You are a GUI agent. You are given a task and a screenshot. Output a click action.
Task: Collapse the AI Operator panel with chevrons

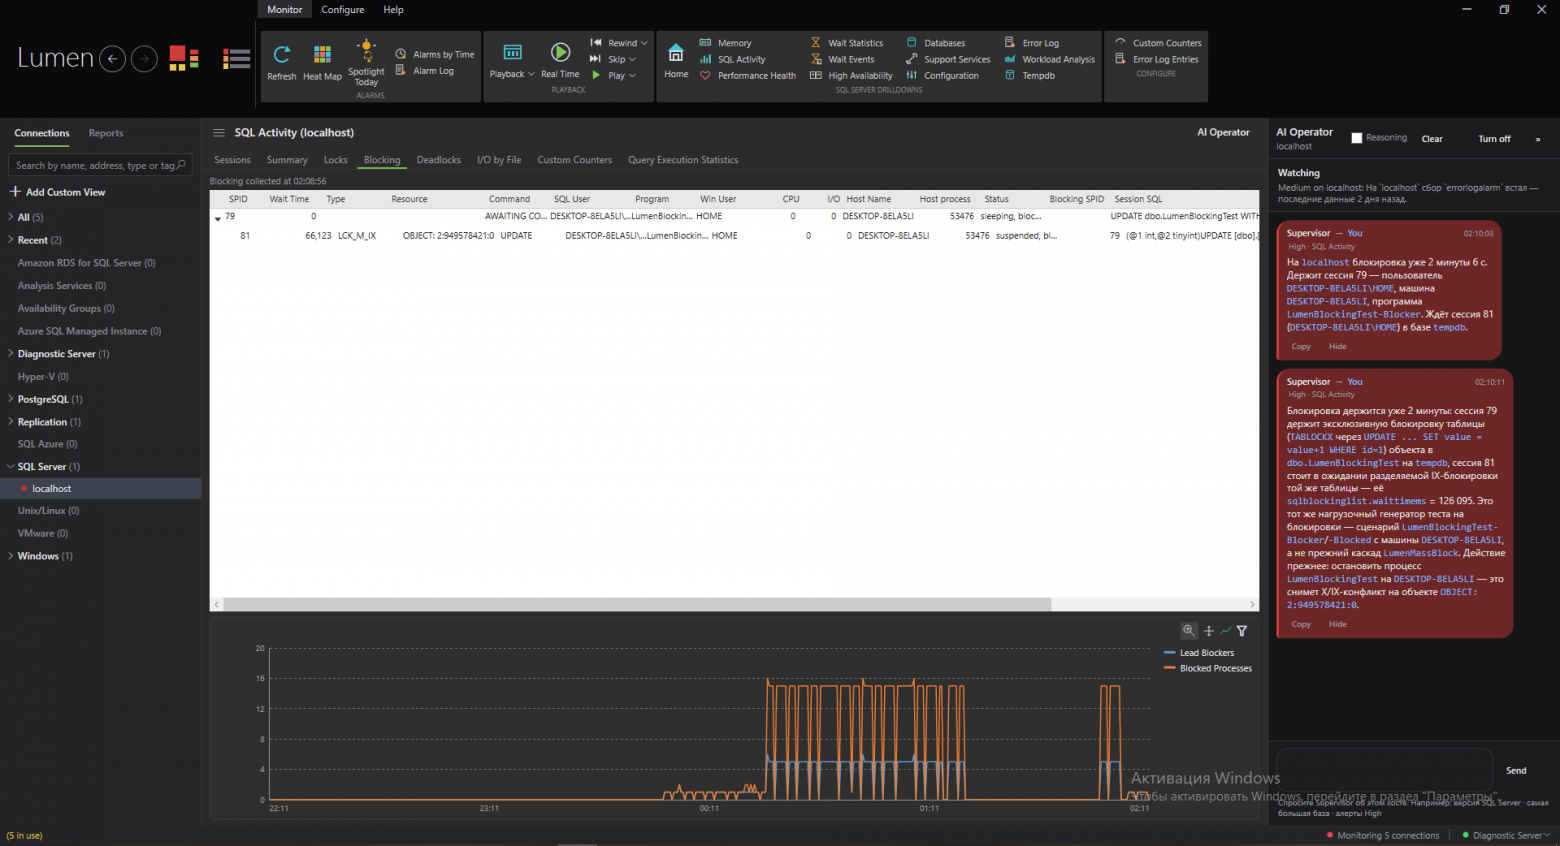coord(1538,139)
